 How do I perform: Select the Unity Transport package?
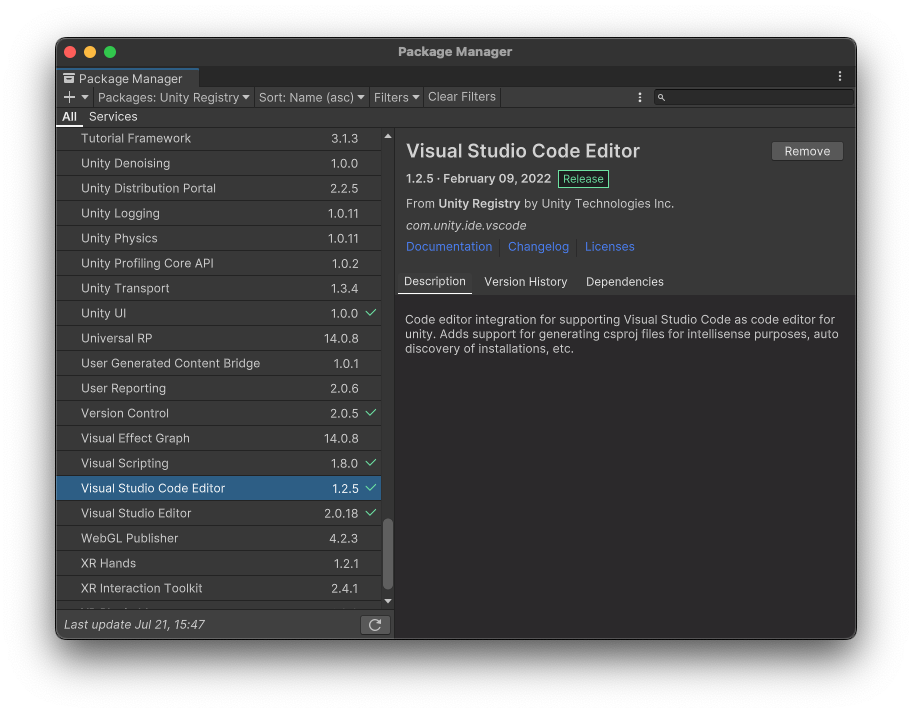[219, 288]
